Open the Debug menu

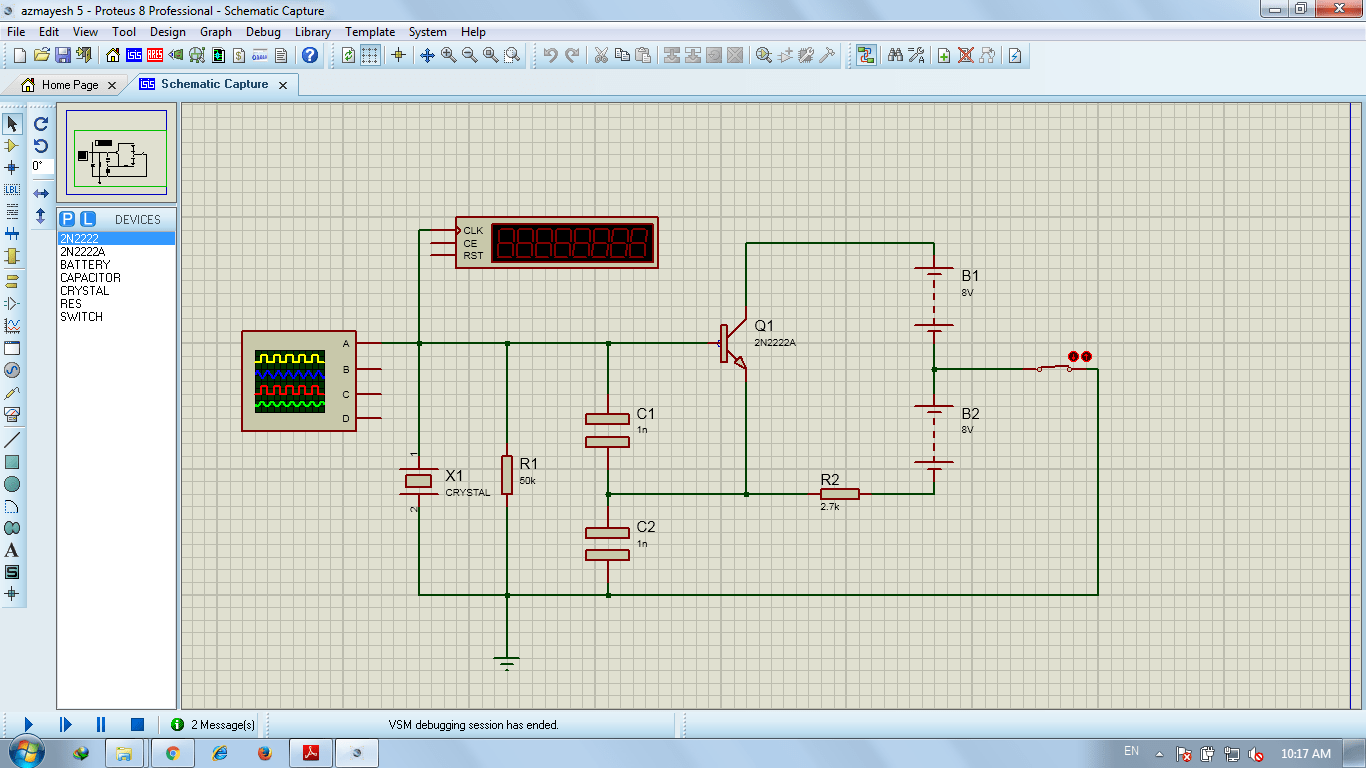(x=263, y=31)
